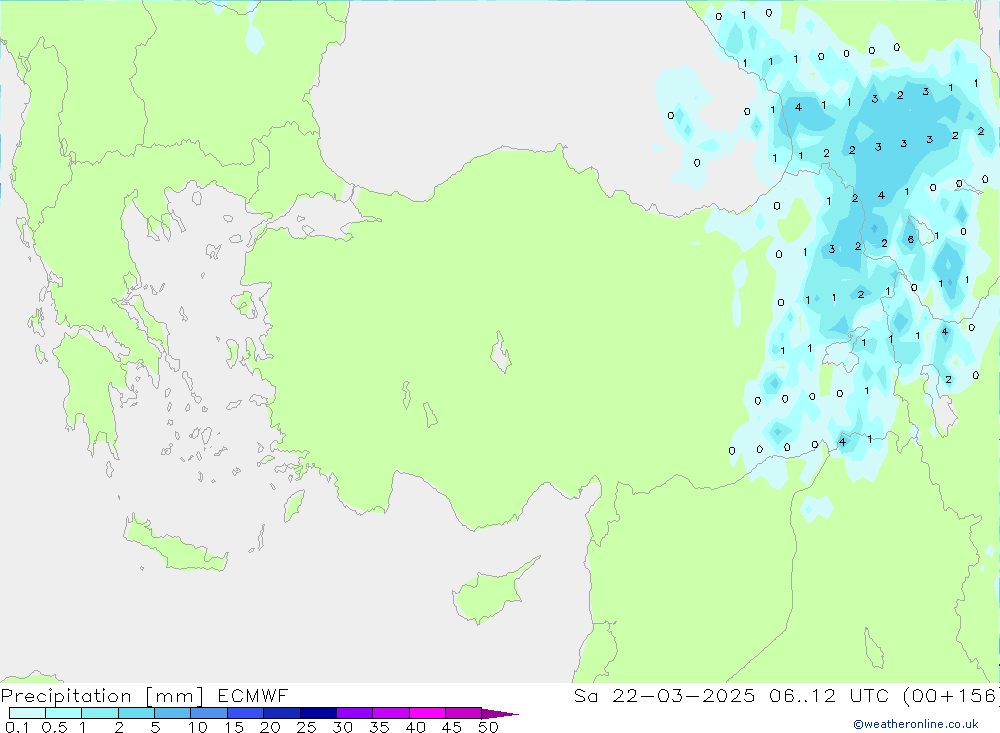Click the 15–20 mm legend color swatch
The width and height of the screenshot is (1000, 733).
pos(246,713)
